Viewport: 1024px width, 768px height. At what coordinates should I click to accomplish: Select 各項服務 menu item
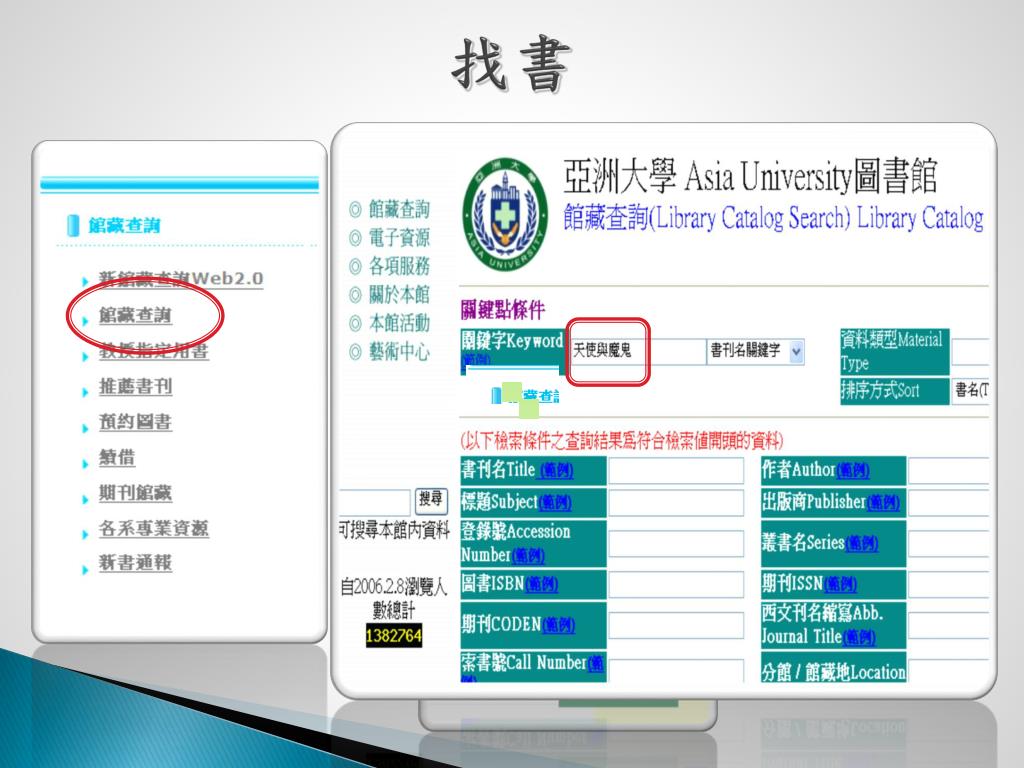point(399,266)
